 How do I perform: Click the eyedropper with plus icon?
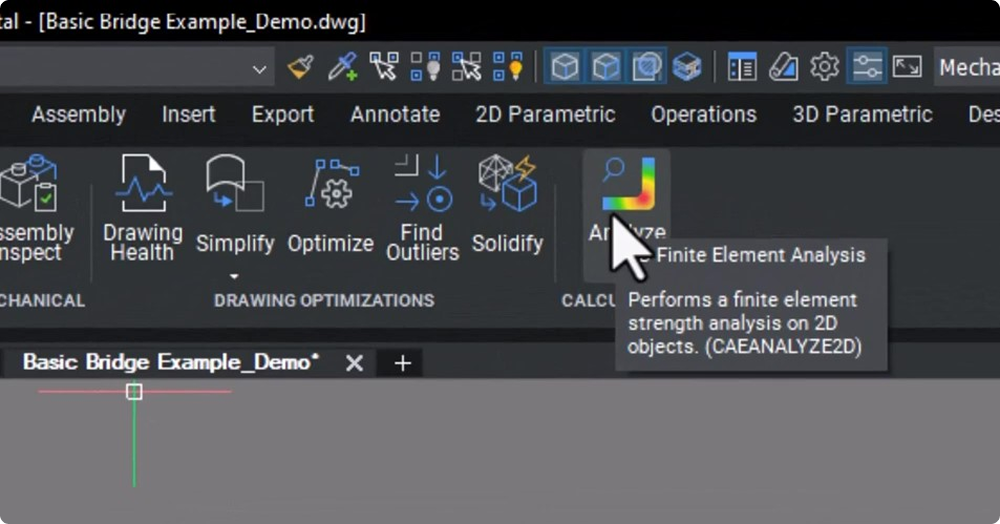click(x=342, y=66)
